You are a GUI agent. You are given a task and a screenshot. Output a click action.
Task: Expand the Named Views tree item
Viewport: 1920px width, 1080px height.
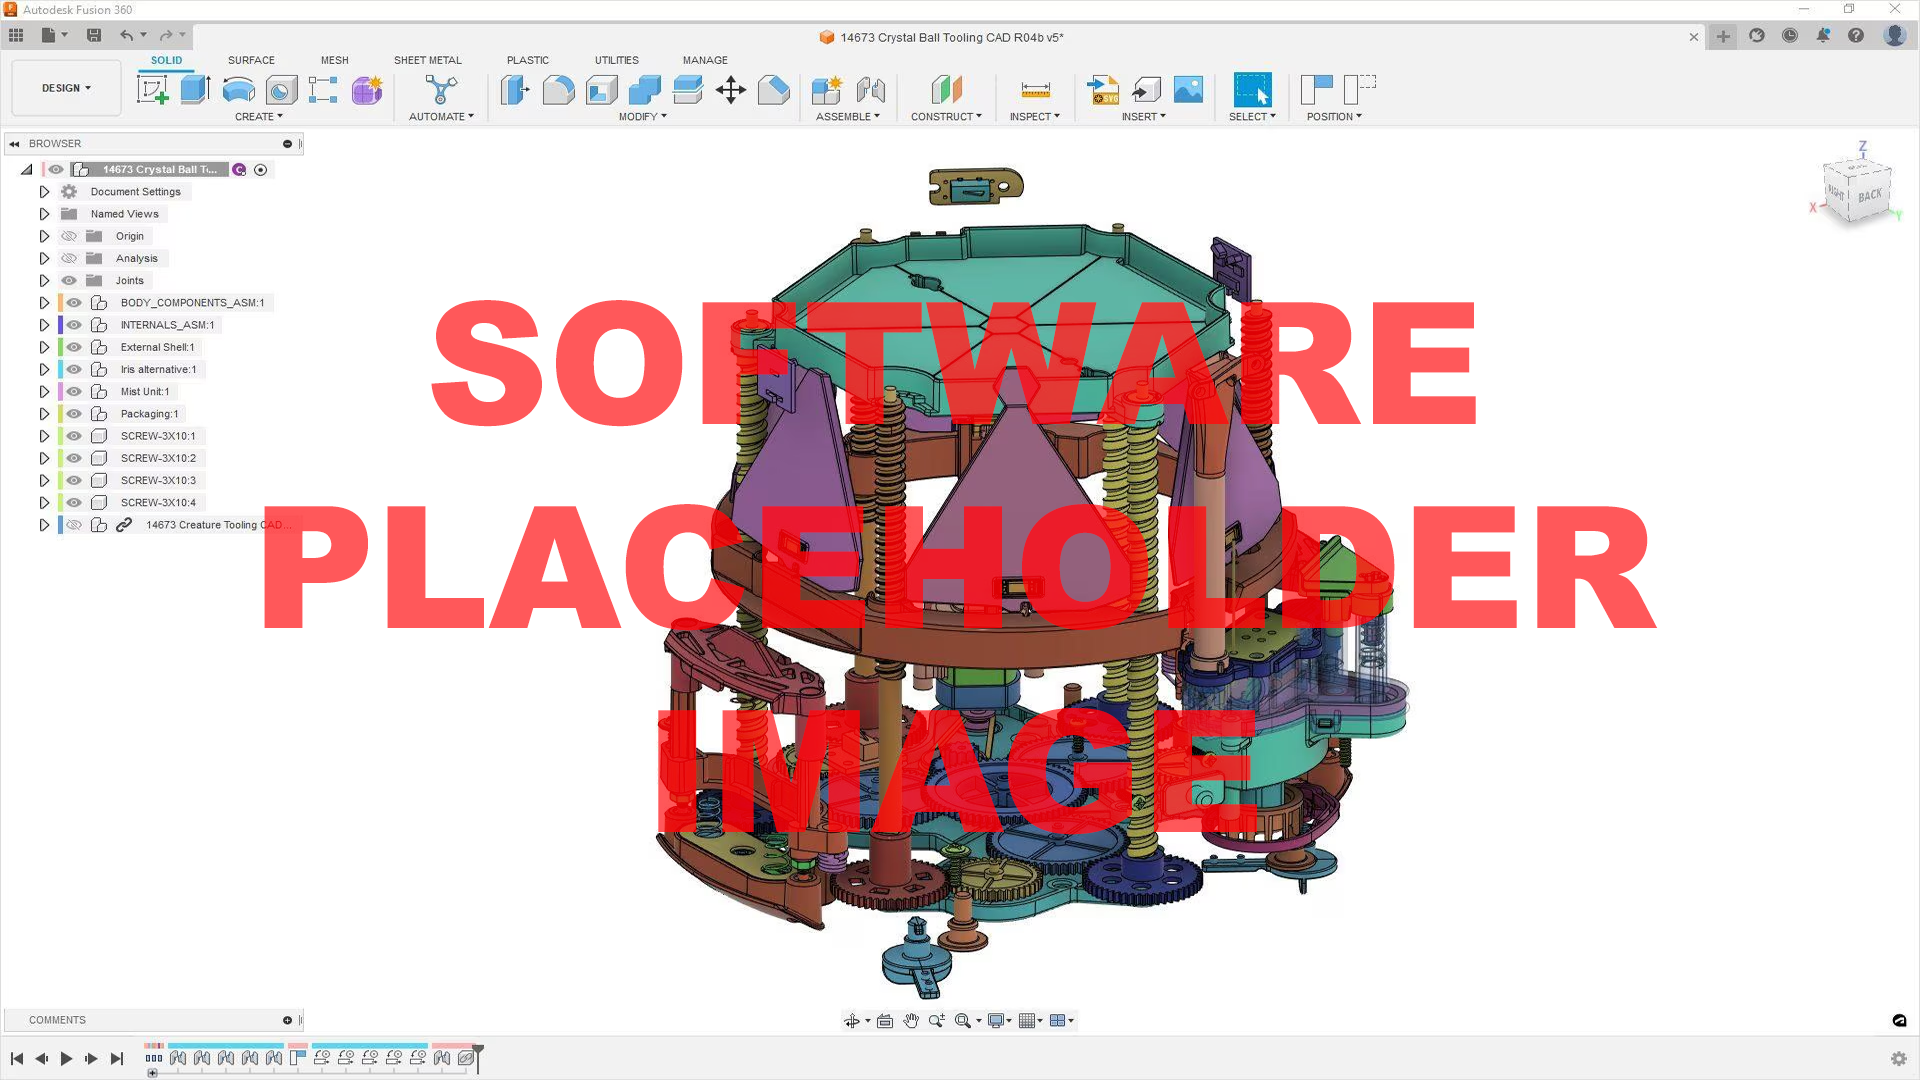[x=44, y=213]
